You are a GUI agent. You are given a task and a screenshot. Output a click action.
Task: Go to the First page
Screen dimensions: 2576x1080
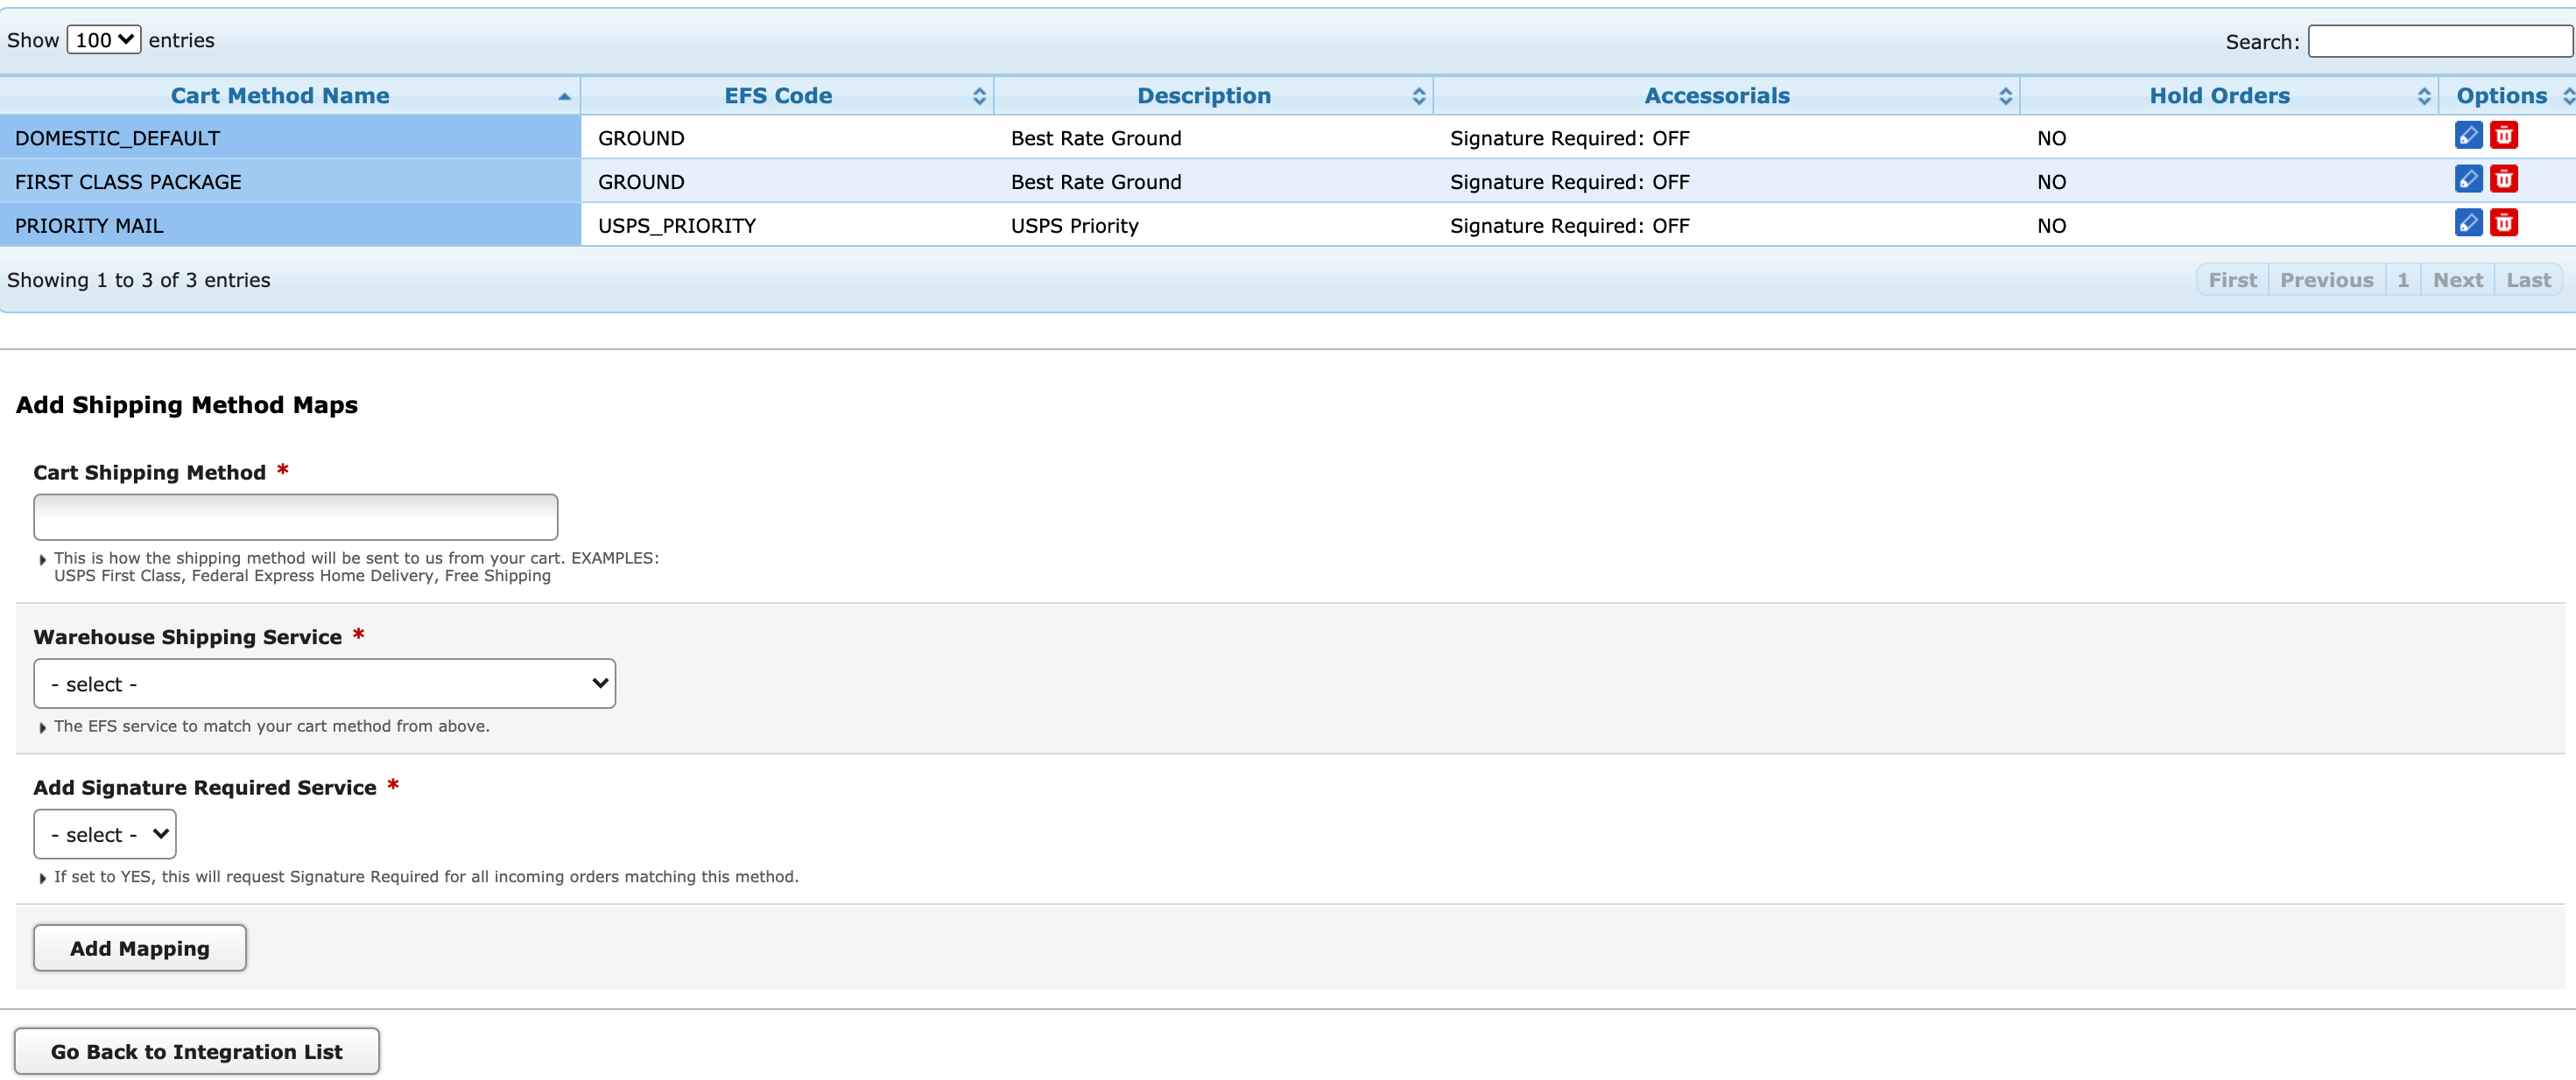click(2232, 280)
